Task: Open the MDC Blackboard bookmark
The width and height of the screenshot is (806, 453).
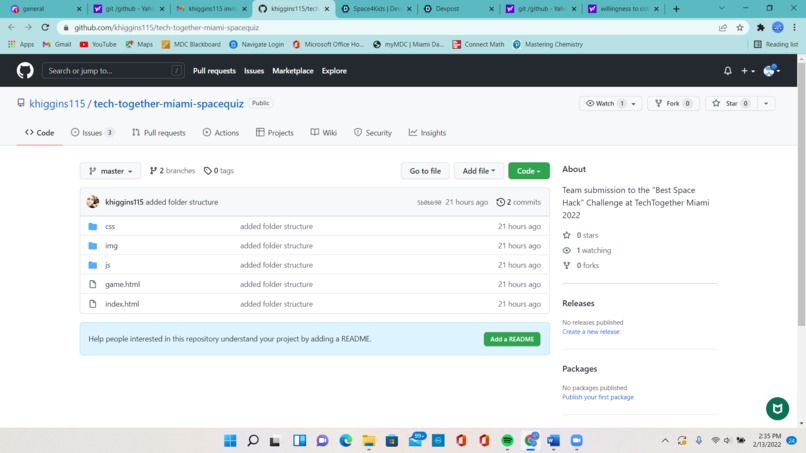Action: (191, 44)
